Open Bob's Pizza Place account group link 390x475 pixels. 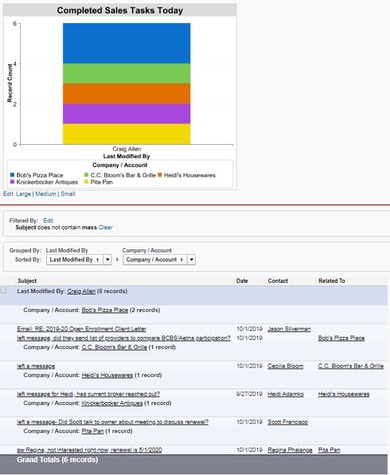click(105, 310)
